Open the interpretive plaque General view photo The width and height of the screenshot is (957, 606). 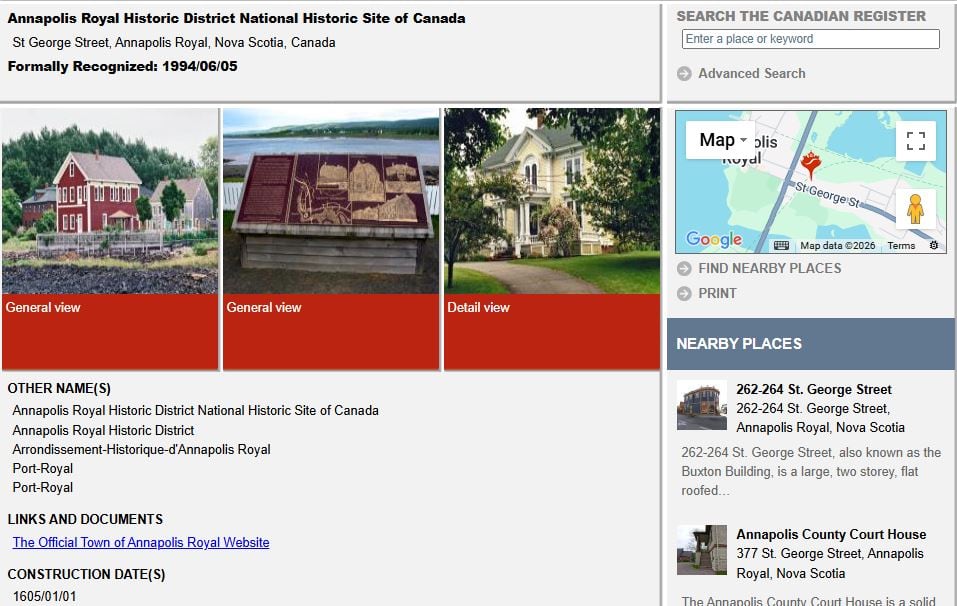point(331,200)
